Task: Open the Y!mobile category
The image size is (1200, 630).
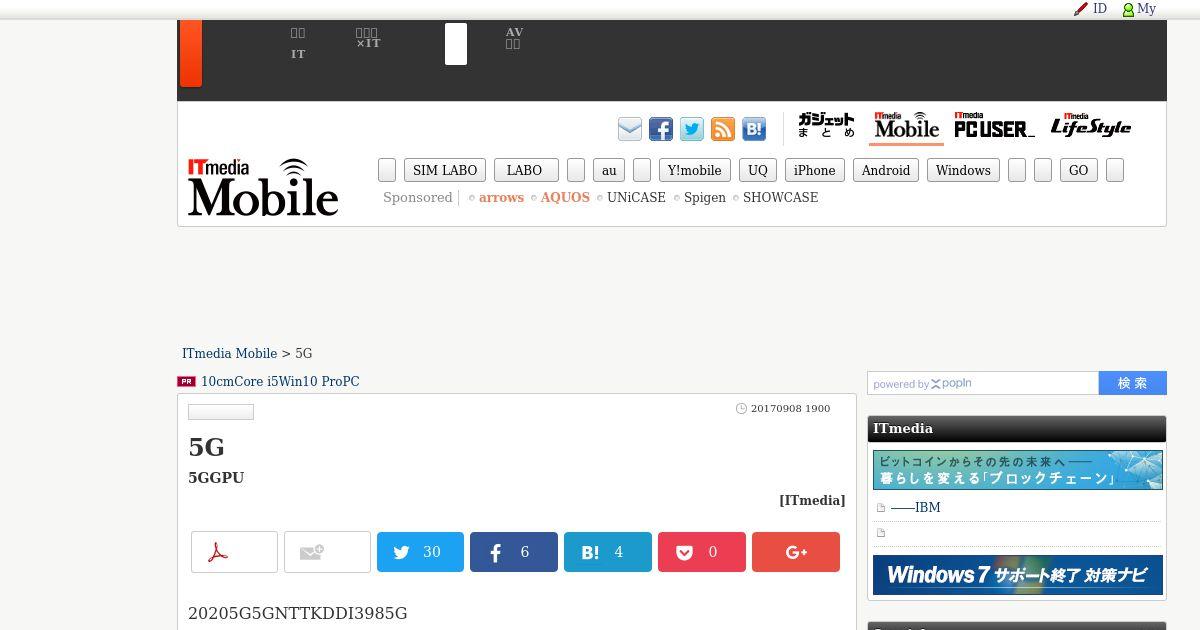Action: 695,170
